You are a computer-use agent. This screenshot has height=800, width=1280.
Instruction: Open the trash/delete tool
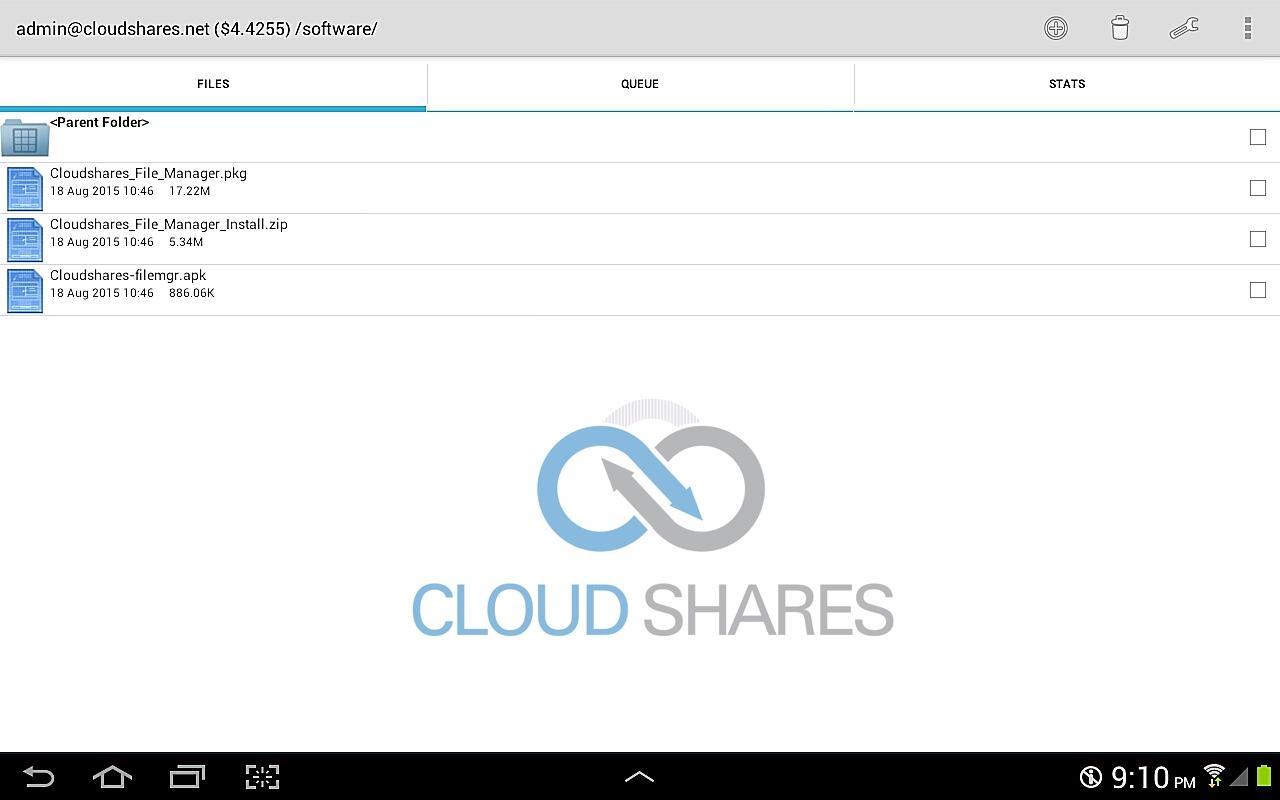pyautogui.click(x=1120, y=28)
